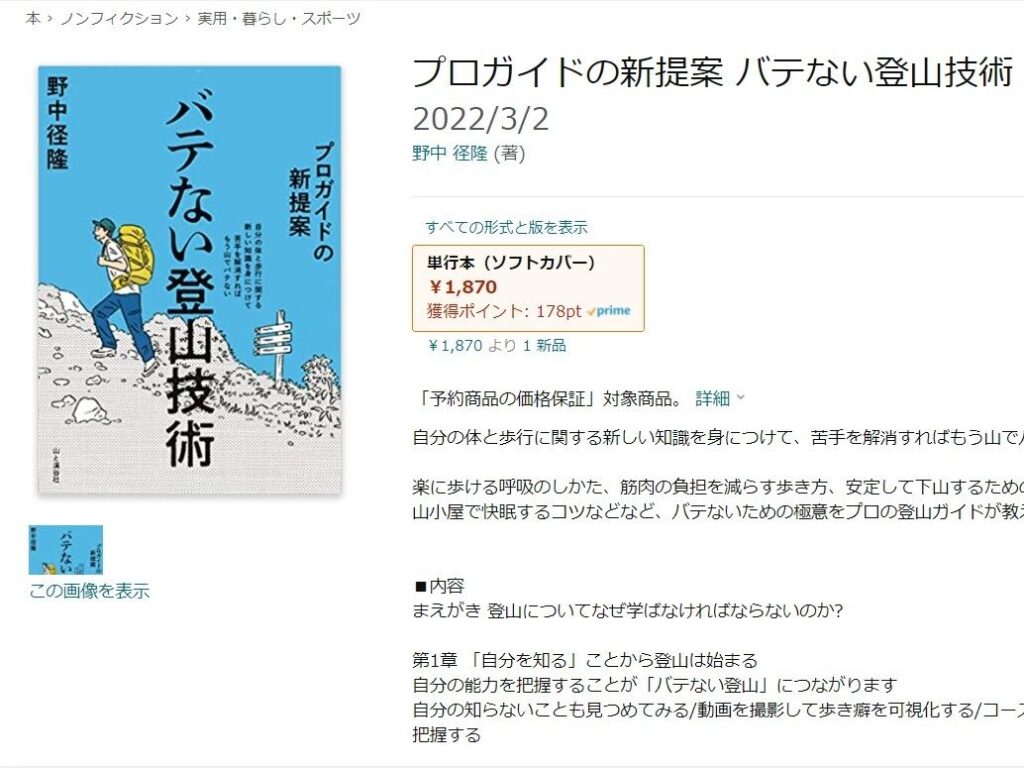The image size is (1024, 768).
Task: Go to ノンフィクション breadcrumb link
Action: point(120,18)
